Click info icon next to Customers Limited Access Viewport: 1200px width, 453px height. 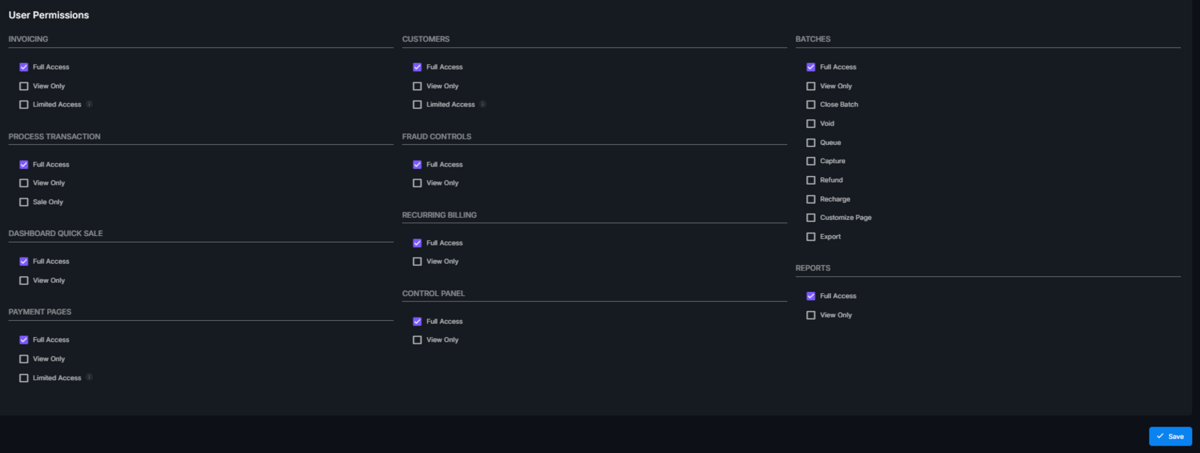pos(483,104)
